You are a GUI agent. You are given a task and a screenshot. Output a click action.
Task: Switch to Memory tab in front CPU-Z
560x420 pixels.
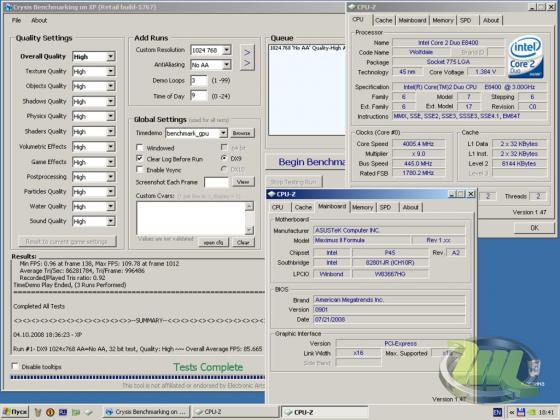(362, 207)
